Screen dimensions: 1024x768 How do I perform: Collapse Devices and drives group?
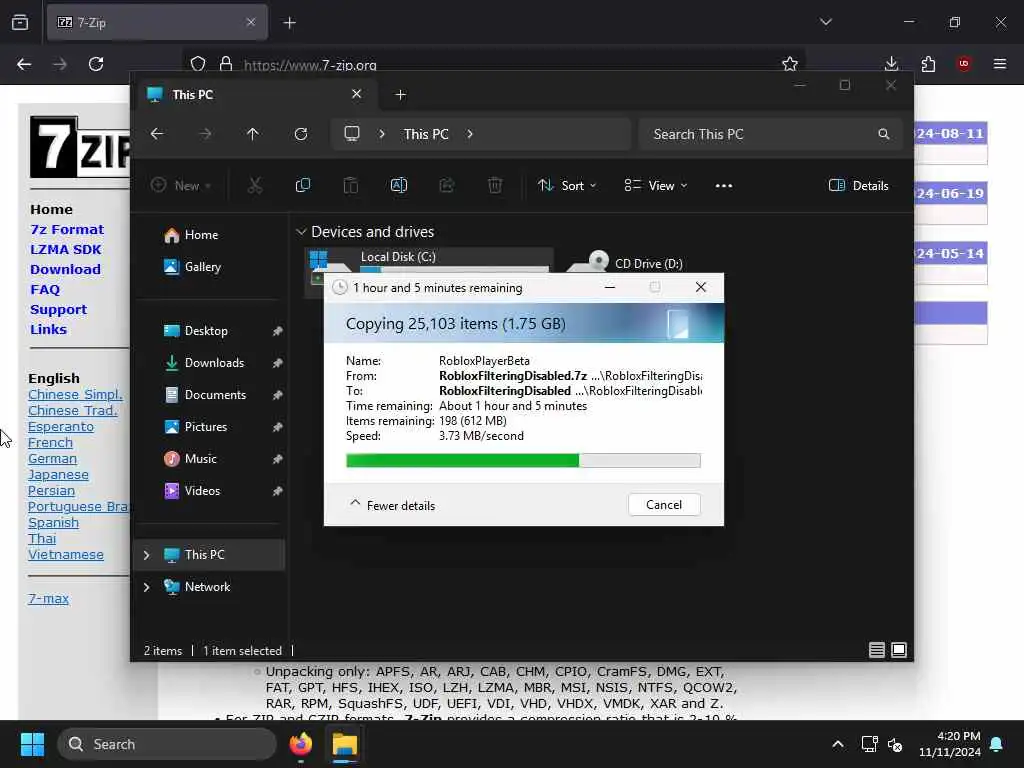[301, 232]
